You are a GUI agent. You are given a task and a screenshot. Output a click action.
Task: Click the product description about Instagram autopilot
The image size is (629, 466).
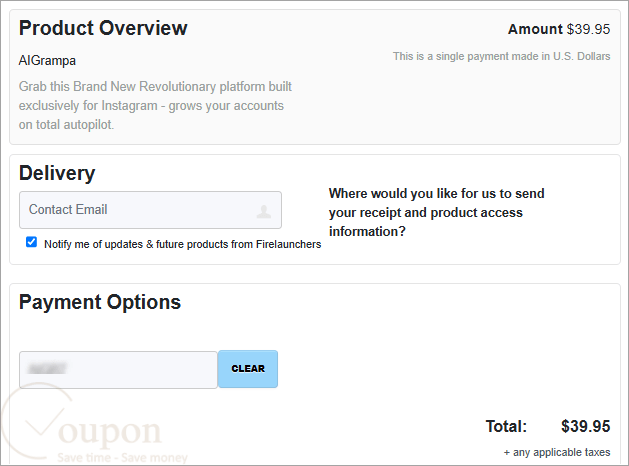point(155,105)
